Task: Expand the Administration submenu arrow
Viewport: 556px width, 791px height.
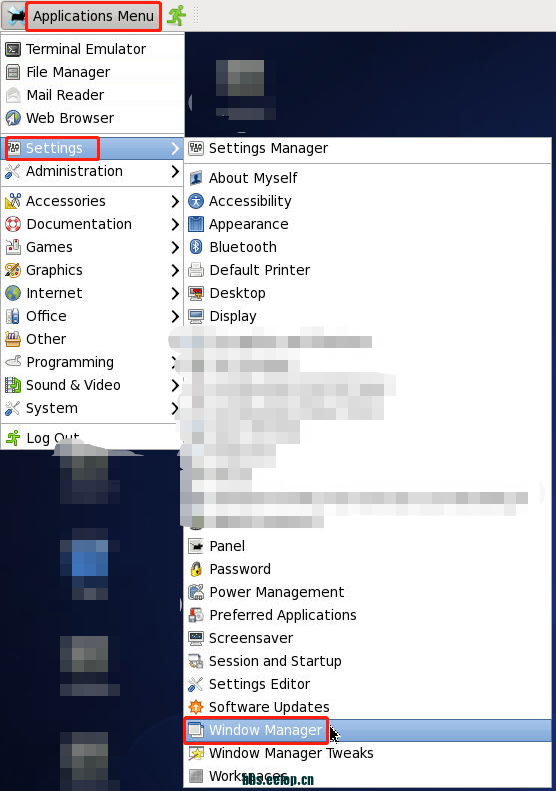Action: click(175, 171)
